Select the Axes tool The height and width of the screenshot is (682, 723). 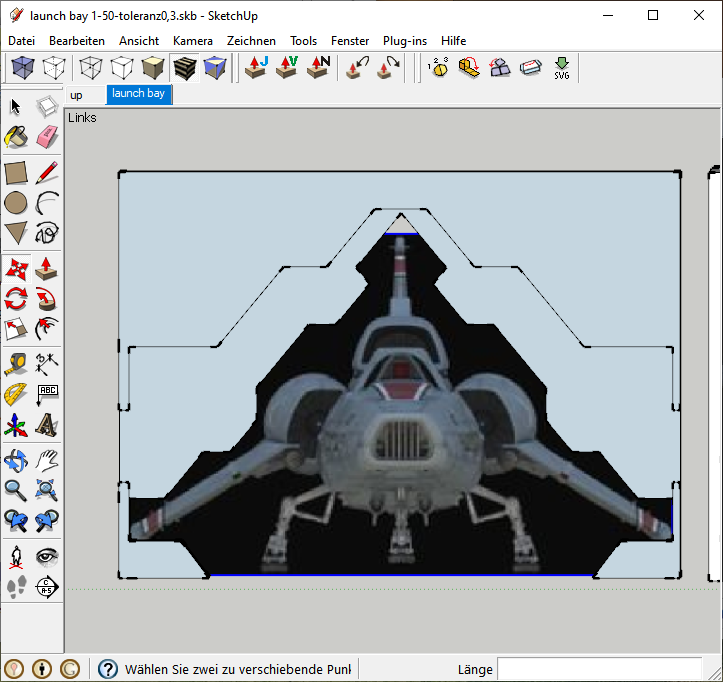click(16, 425)
